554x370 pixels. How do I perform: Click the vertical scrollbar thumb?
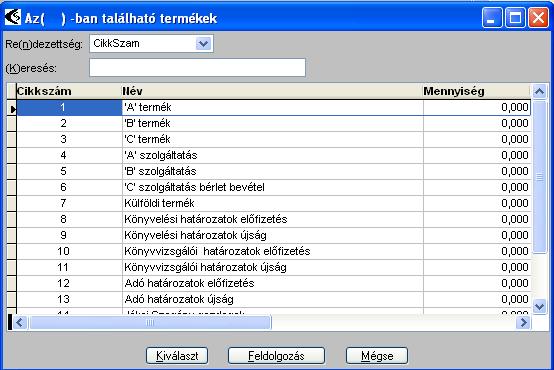[x=539, y=177]
